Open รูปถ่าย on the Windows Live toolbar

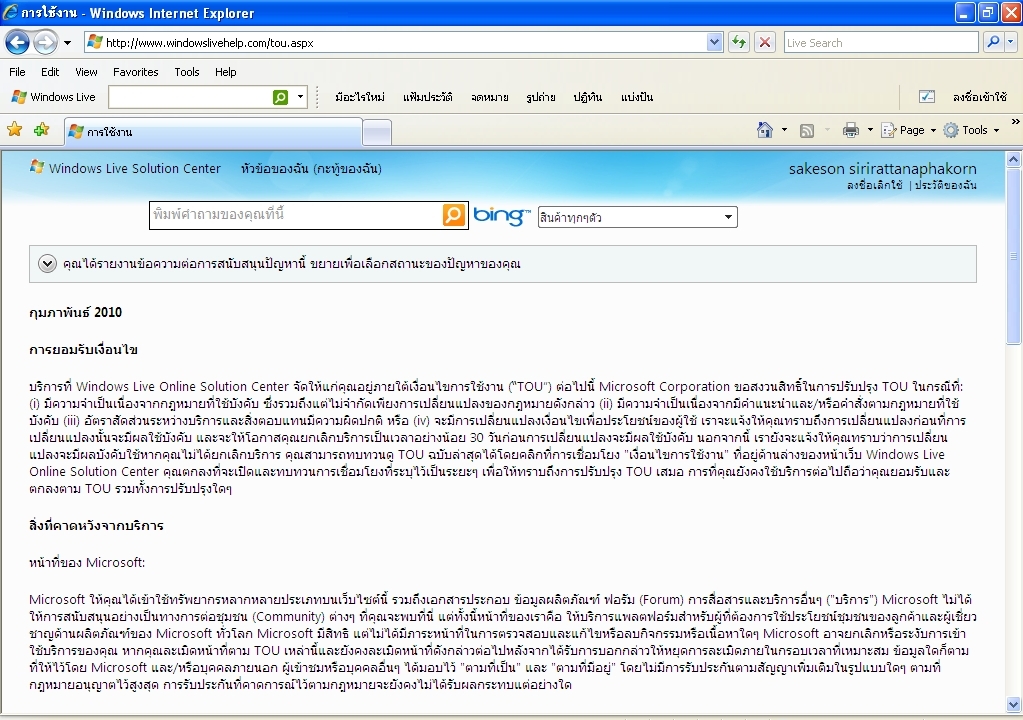point(540,97)
